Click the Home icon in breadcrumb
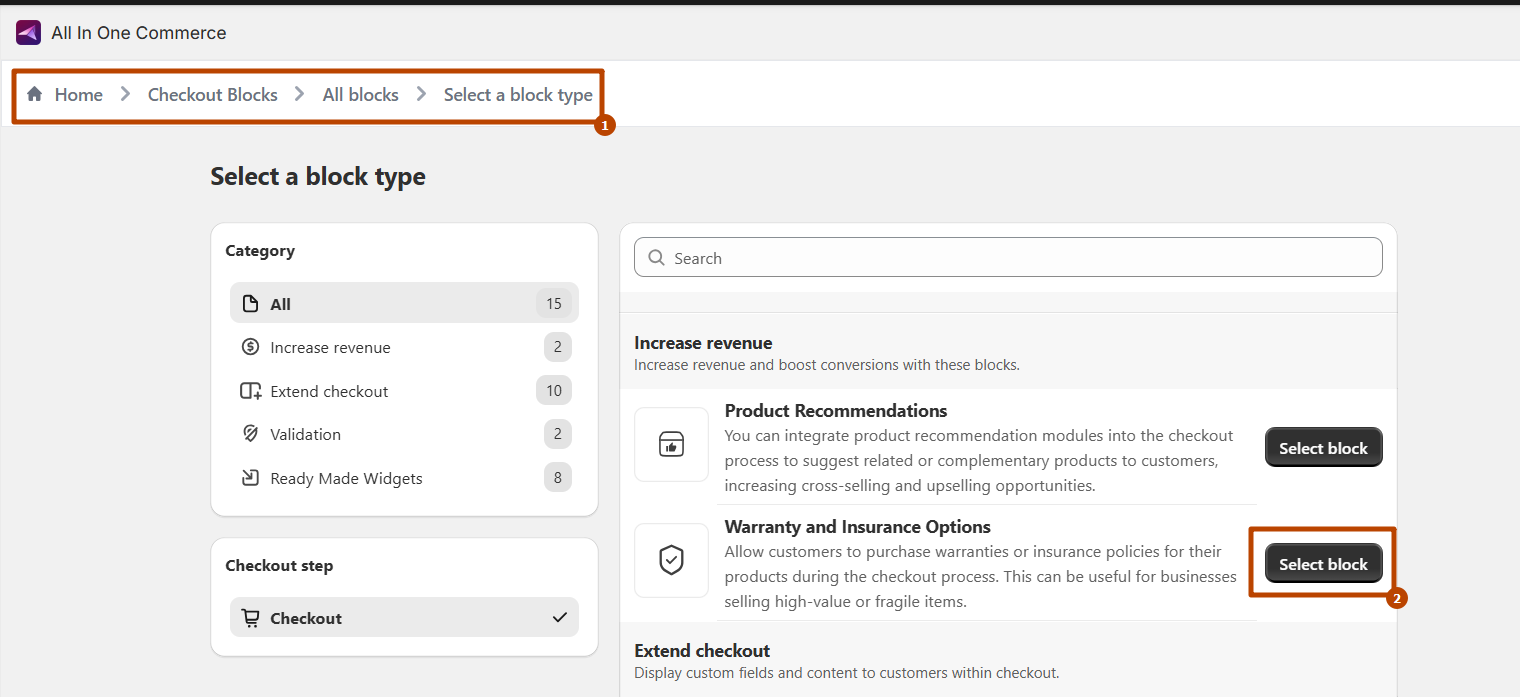The image size is (1520, 697). [35, 94]
